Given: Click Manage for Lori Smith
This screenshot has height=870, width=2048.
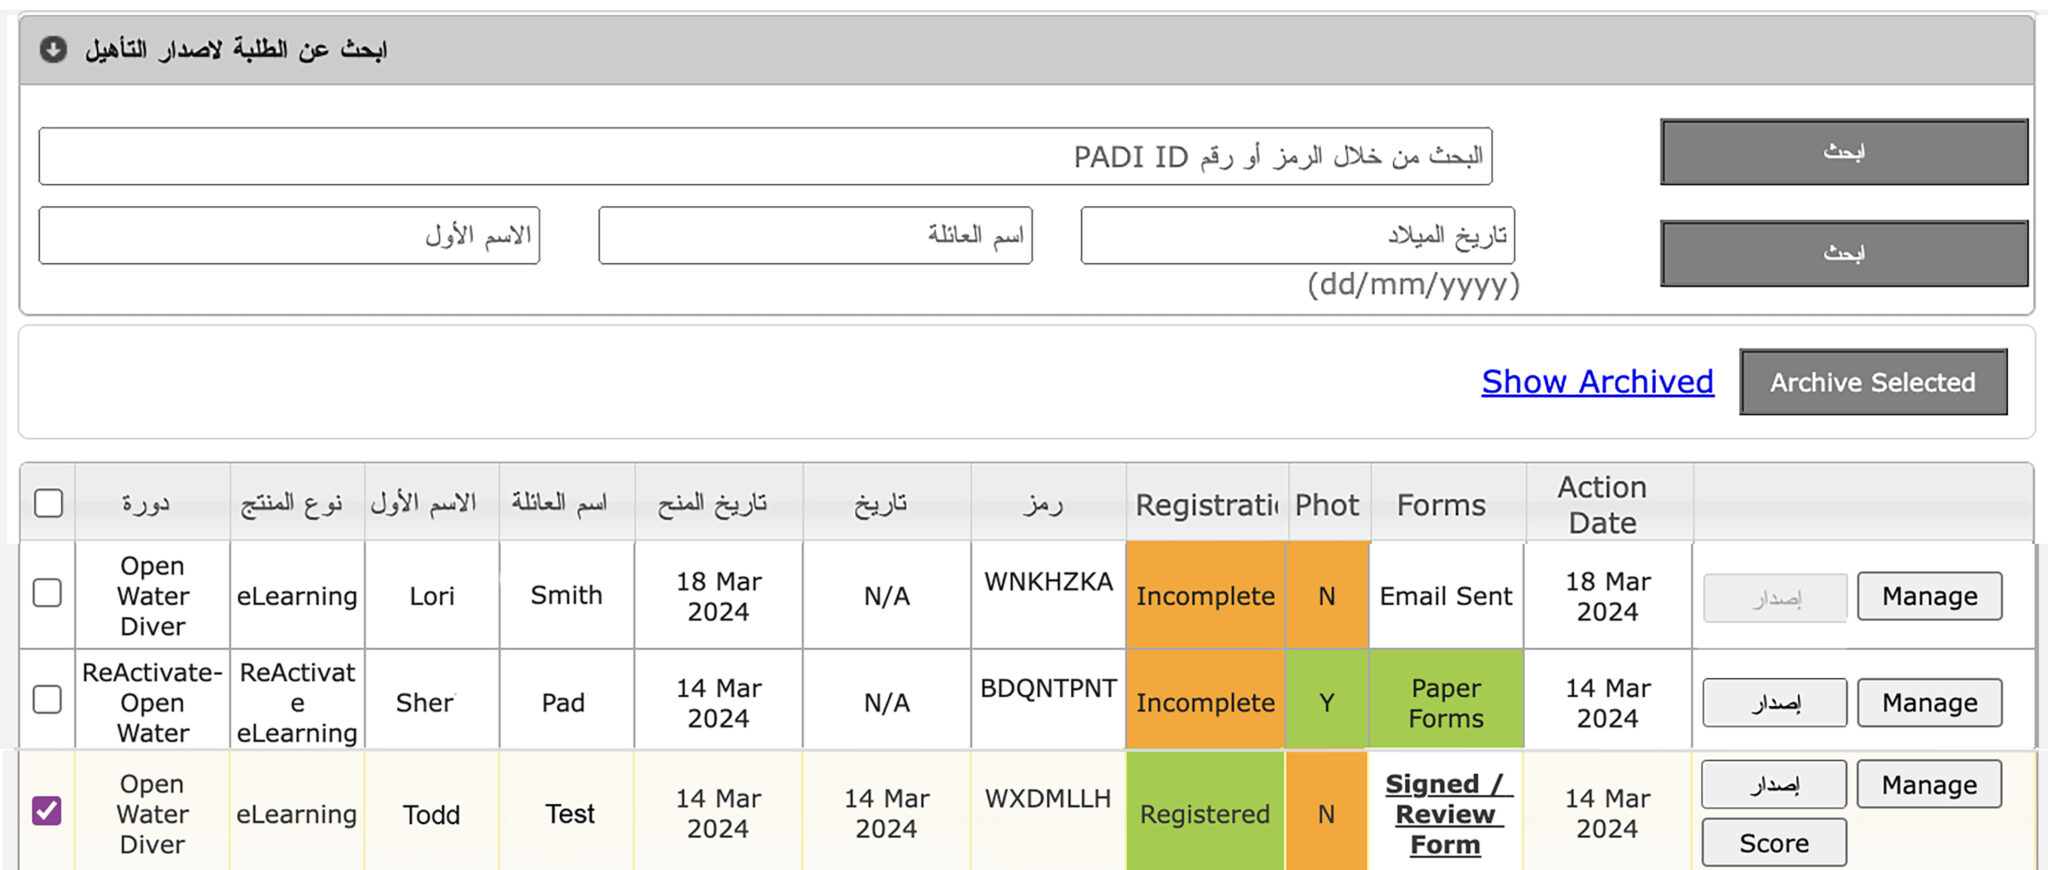Looking at the screenshot, I should pyautogui.click(x=1929, y=597).
